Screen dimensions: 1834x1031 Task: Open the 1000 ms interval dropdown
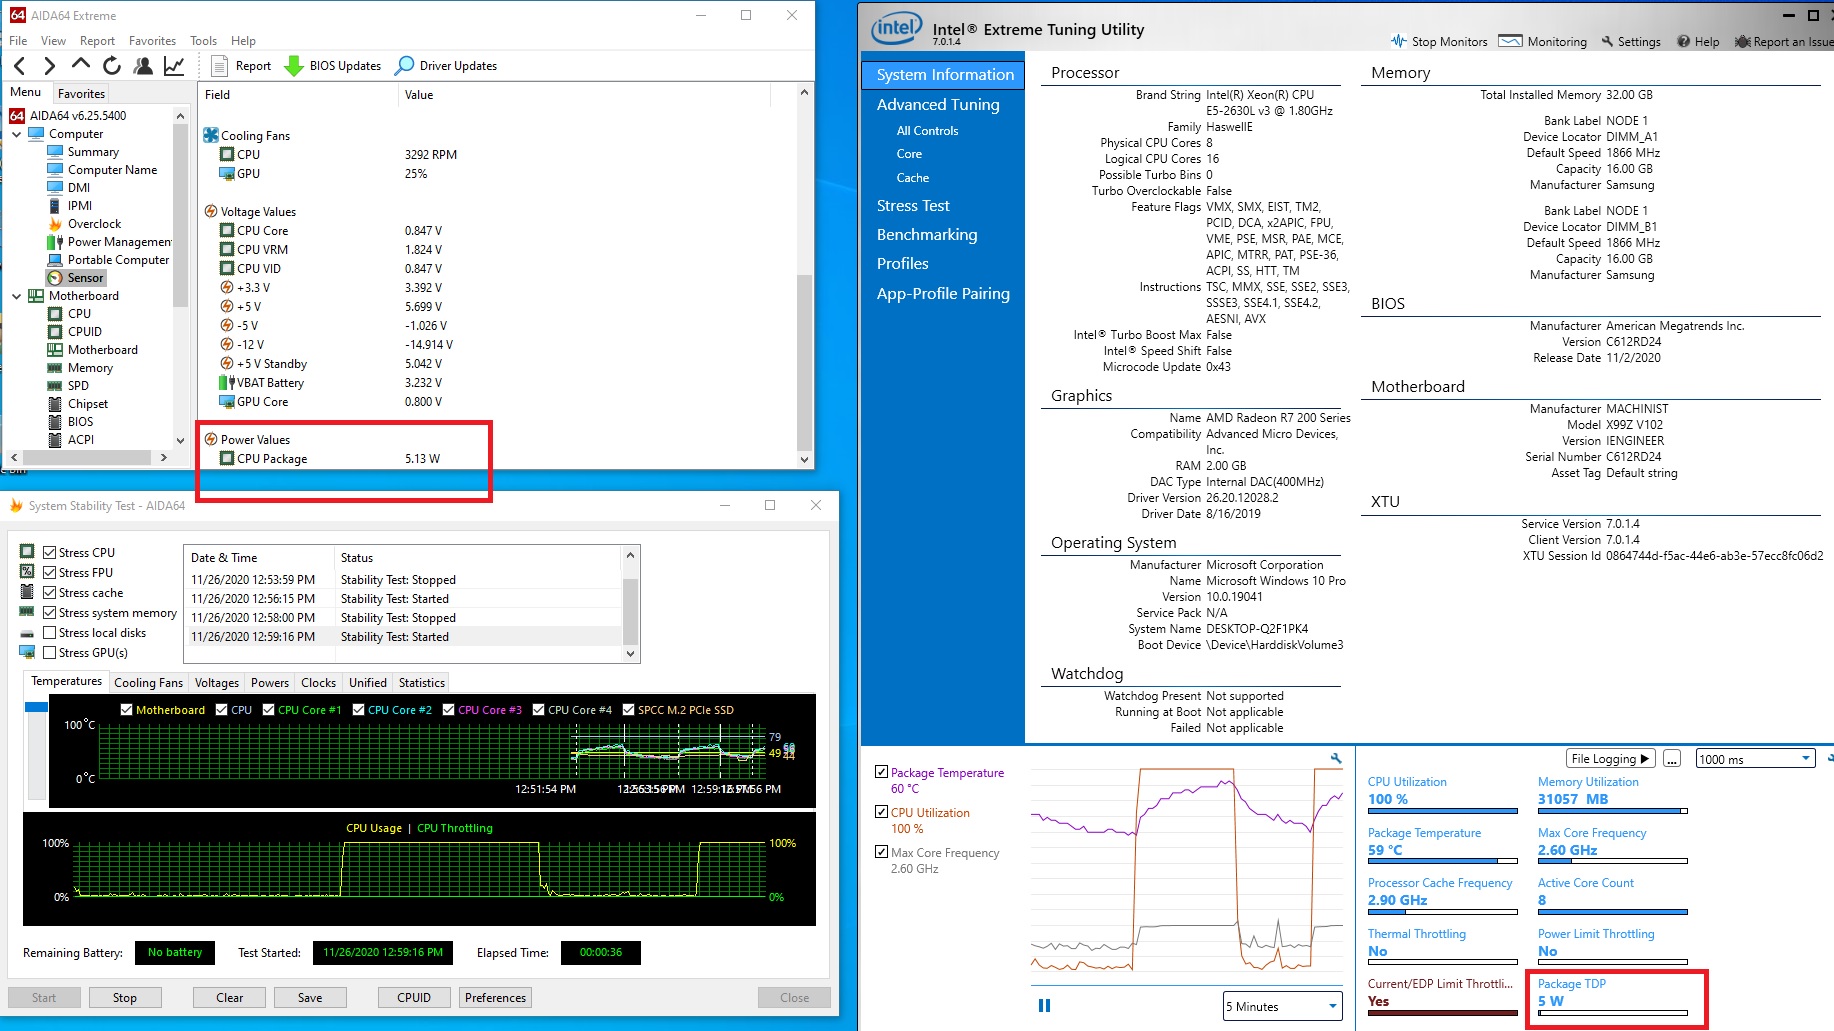tap(1755, 759)
